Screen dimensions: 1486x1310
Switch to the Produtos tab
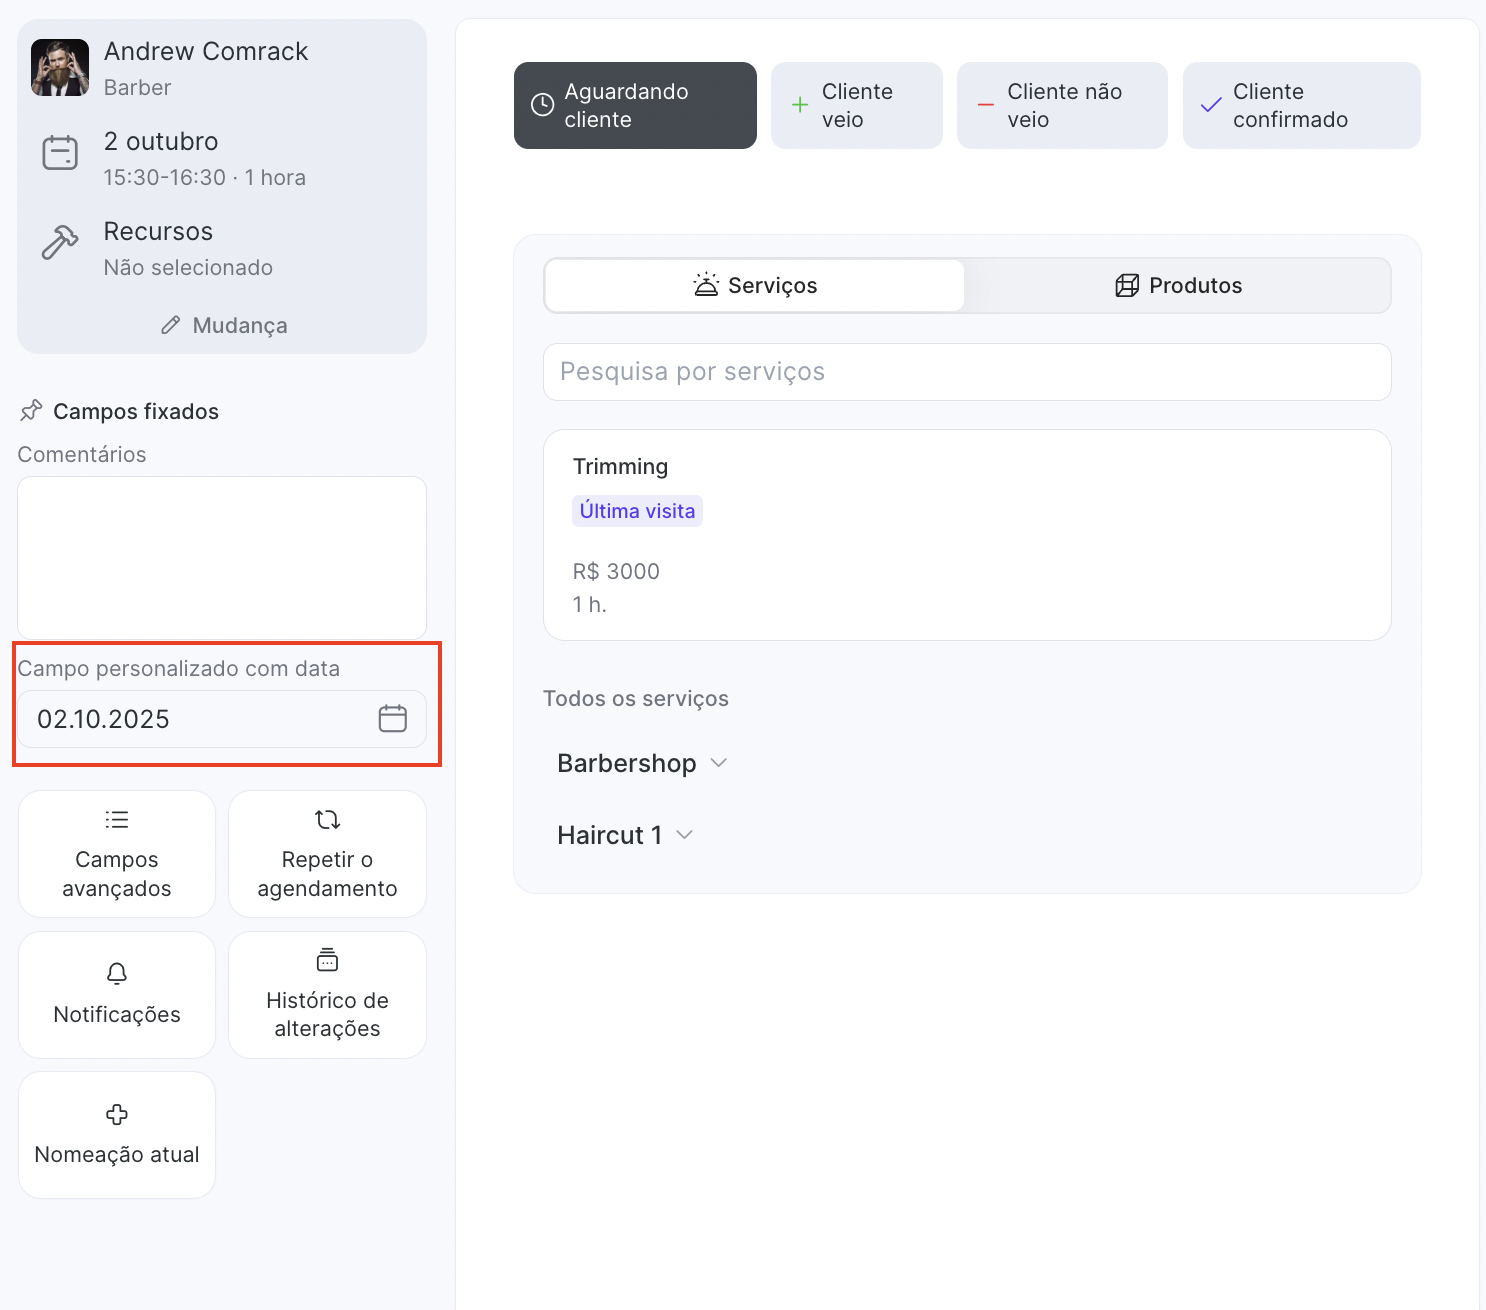(x=1177, y=286)
